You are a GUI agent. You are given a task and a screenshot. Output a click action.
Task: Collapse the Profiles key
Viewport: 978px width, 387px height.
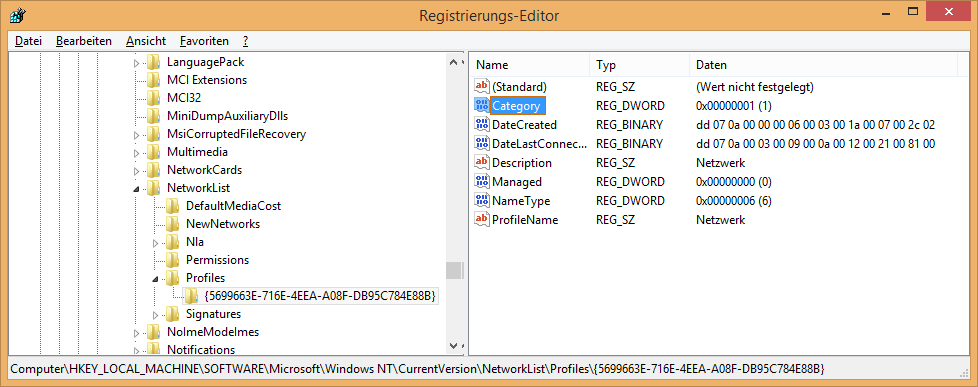point(156,278)
